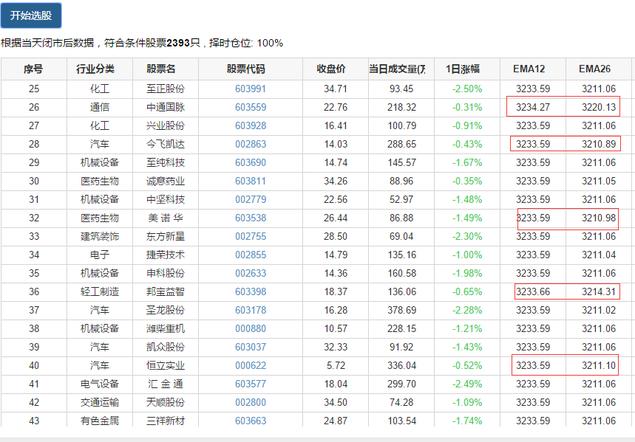Screen dimensions: 635x442
Task: Open stock code link 603538
Action: [250, 217]
